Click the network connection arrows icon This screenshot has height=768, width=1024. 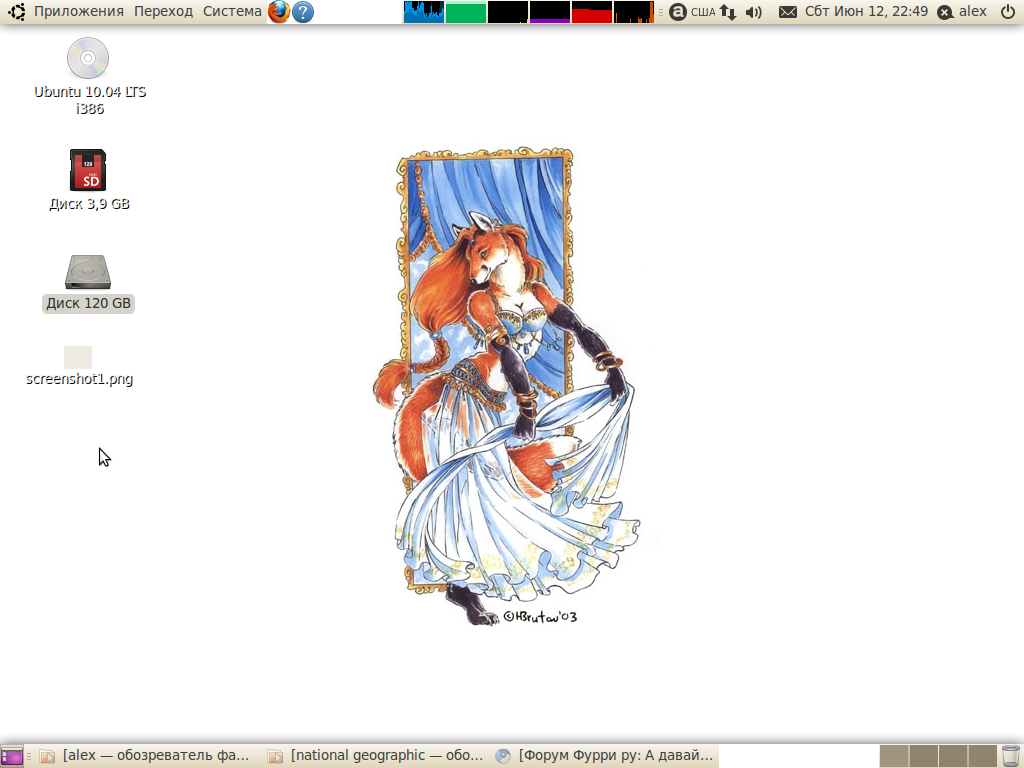tap(729, 12)
